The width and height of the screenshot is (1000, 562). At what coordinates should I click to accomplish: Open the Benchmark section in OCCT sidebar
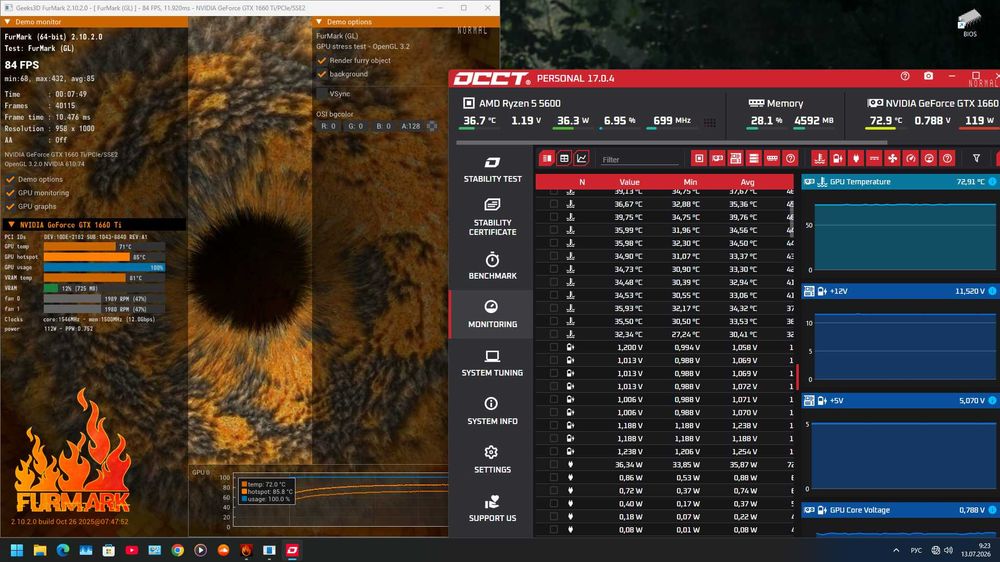pos(492,266)
